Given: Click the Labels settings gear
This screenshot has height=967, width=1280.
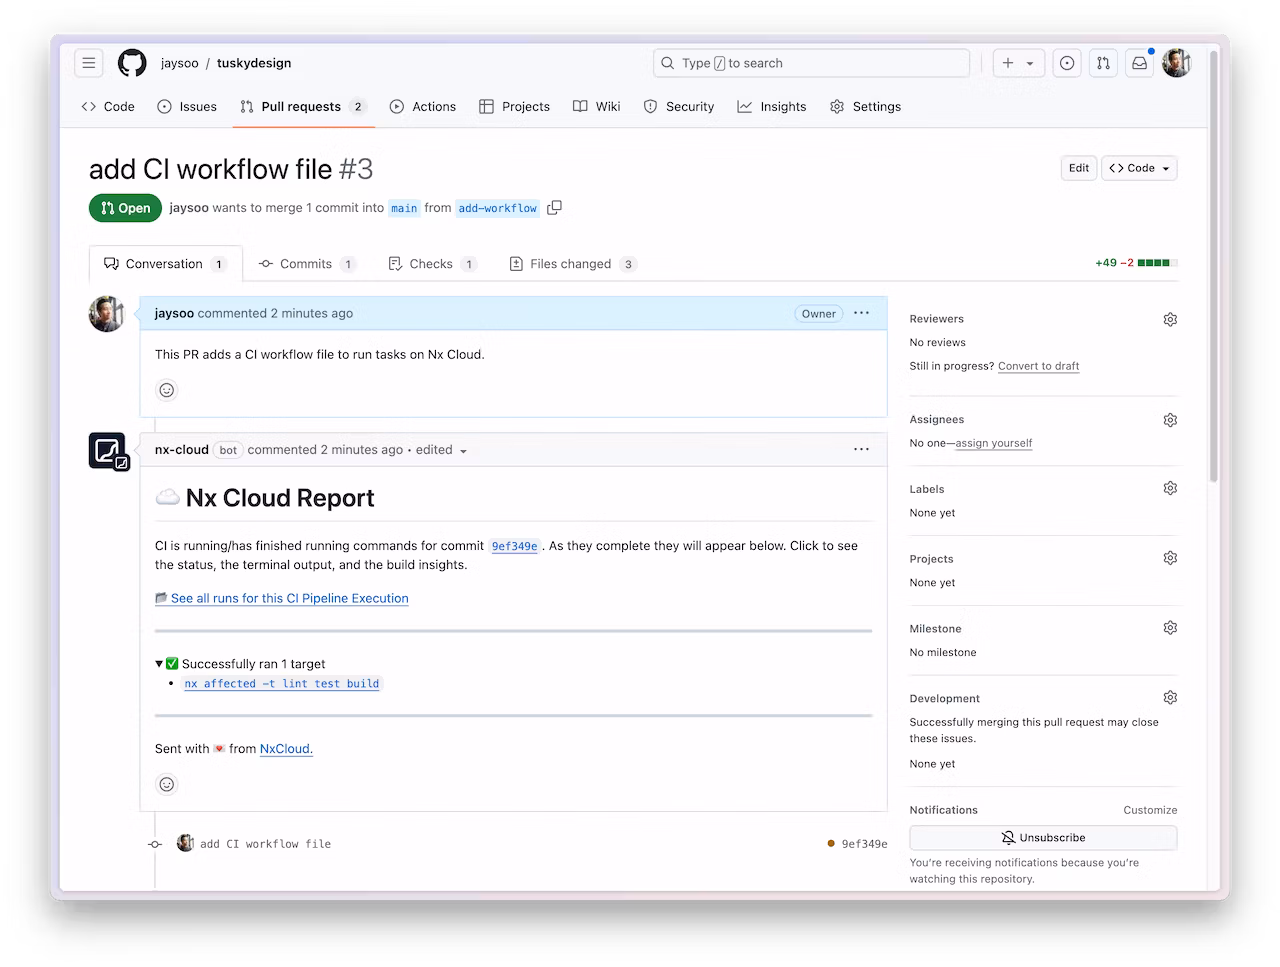Looking at the screenshot, I should 1170,487.
